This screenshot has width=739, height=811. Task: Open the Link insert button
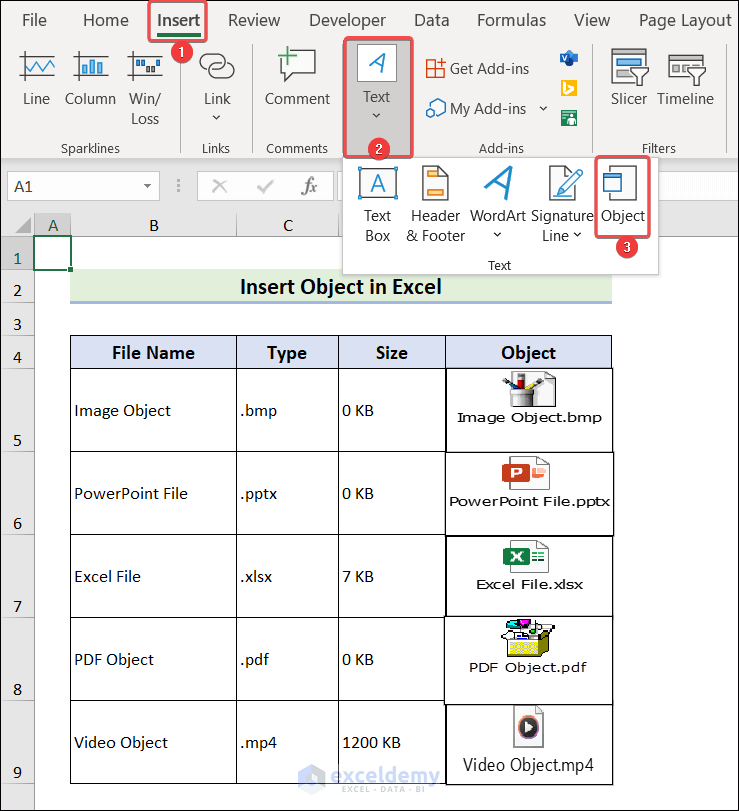[217, 85]
